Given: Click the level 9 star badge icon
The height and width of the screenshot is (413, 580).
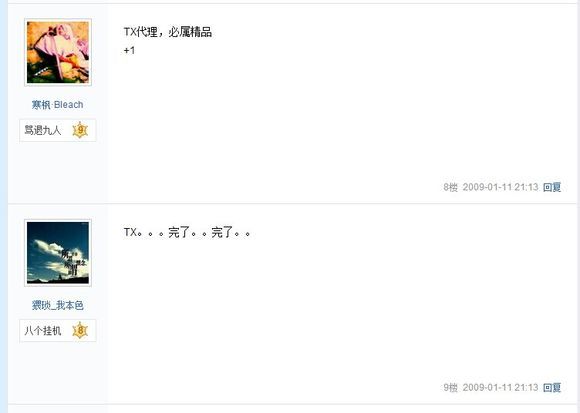Looking at the screenshot, I should tap(80, 130).
